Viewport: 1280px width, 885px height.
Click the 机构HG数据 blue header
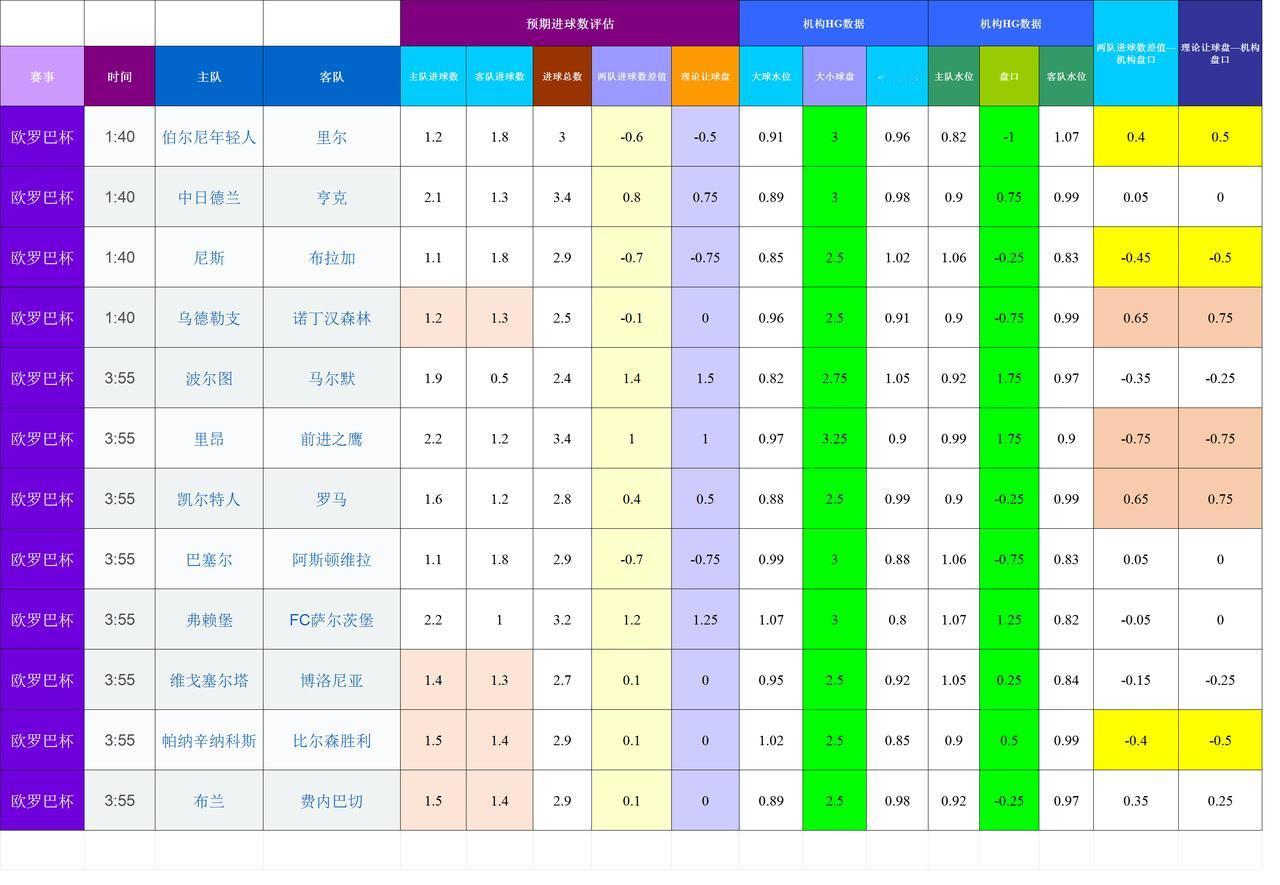[x=833, y=22]
